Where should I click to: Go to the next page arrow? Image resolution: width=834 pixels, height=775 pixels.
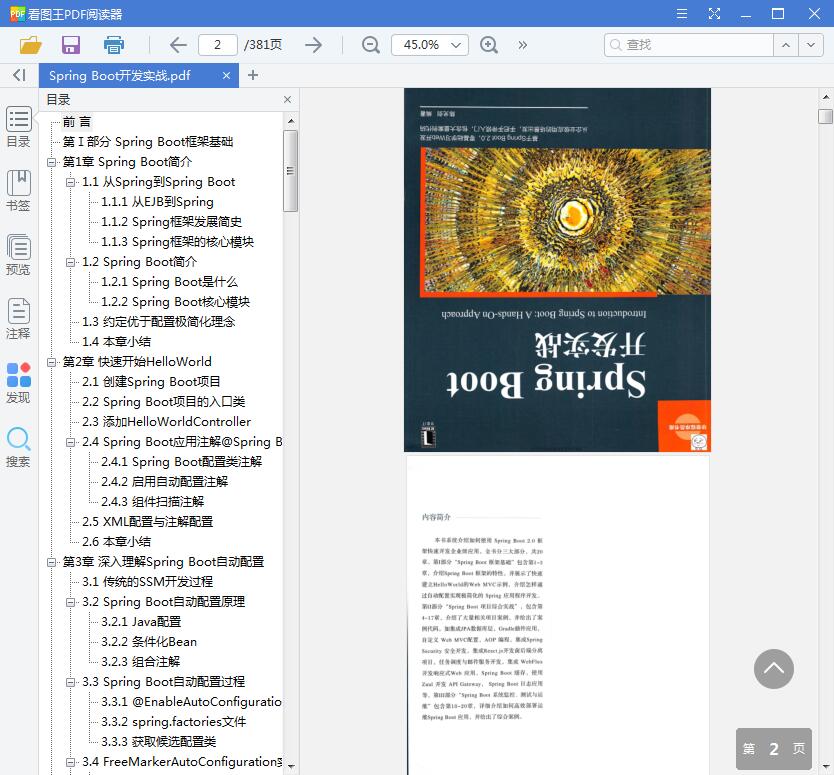click(313, 45)
